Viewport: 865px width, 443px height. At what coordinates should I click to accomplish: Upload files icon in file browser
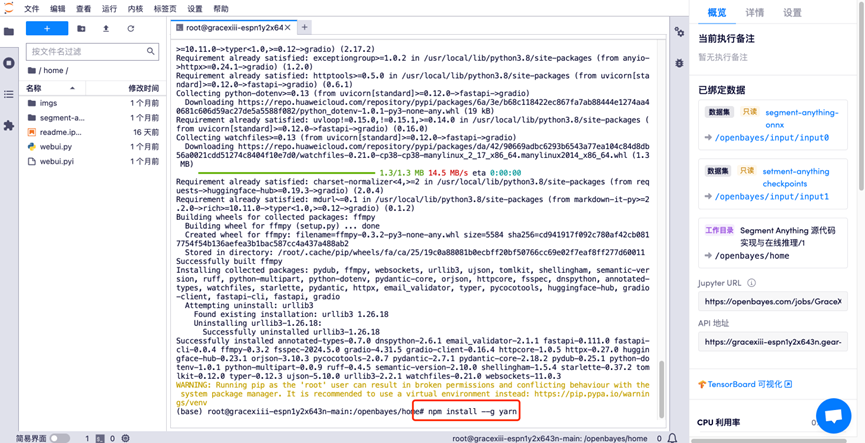(106, 29)
